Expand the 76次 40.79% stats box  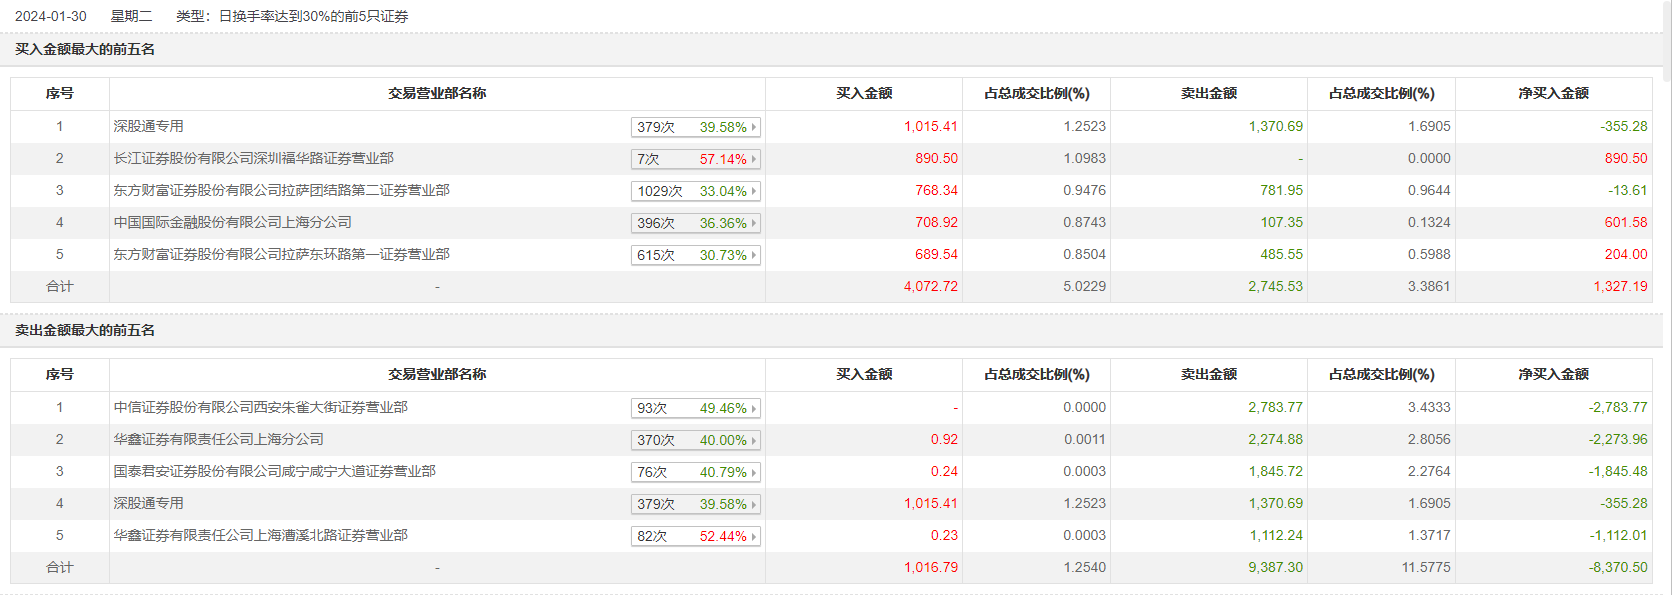coord(696,472)
